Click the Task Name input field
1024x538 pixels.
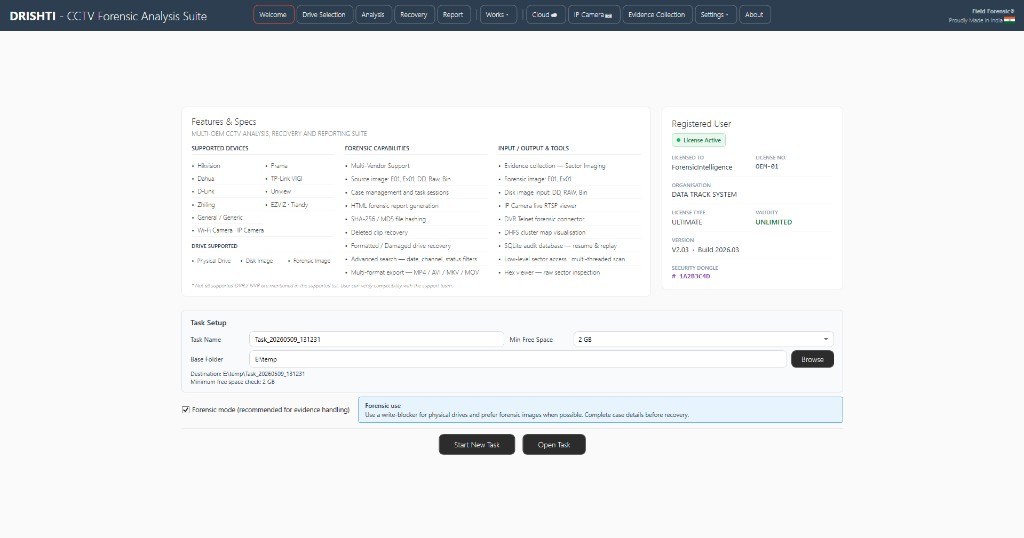(x=376, y=340)
